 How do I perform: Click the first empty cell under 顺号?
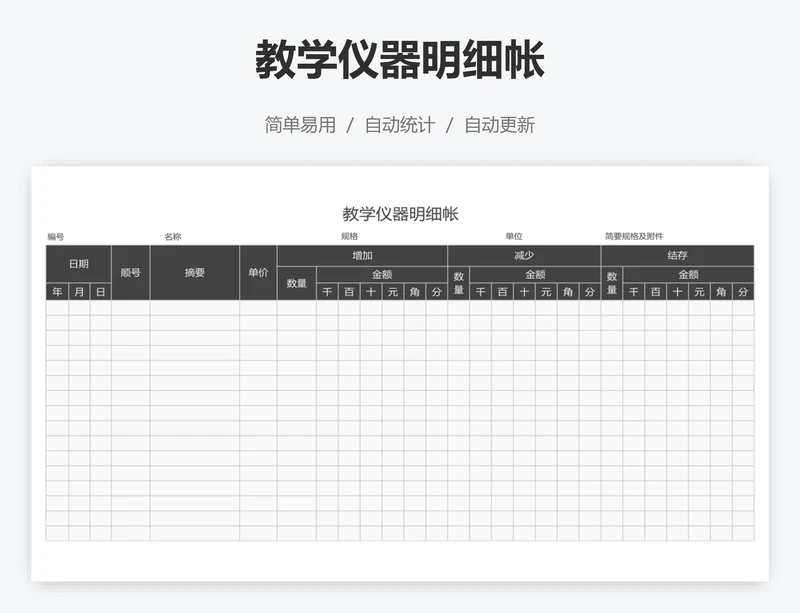[131, 308]
